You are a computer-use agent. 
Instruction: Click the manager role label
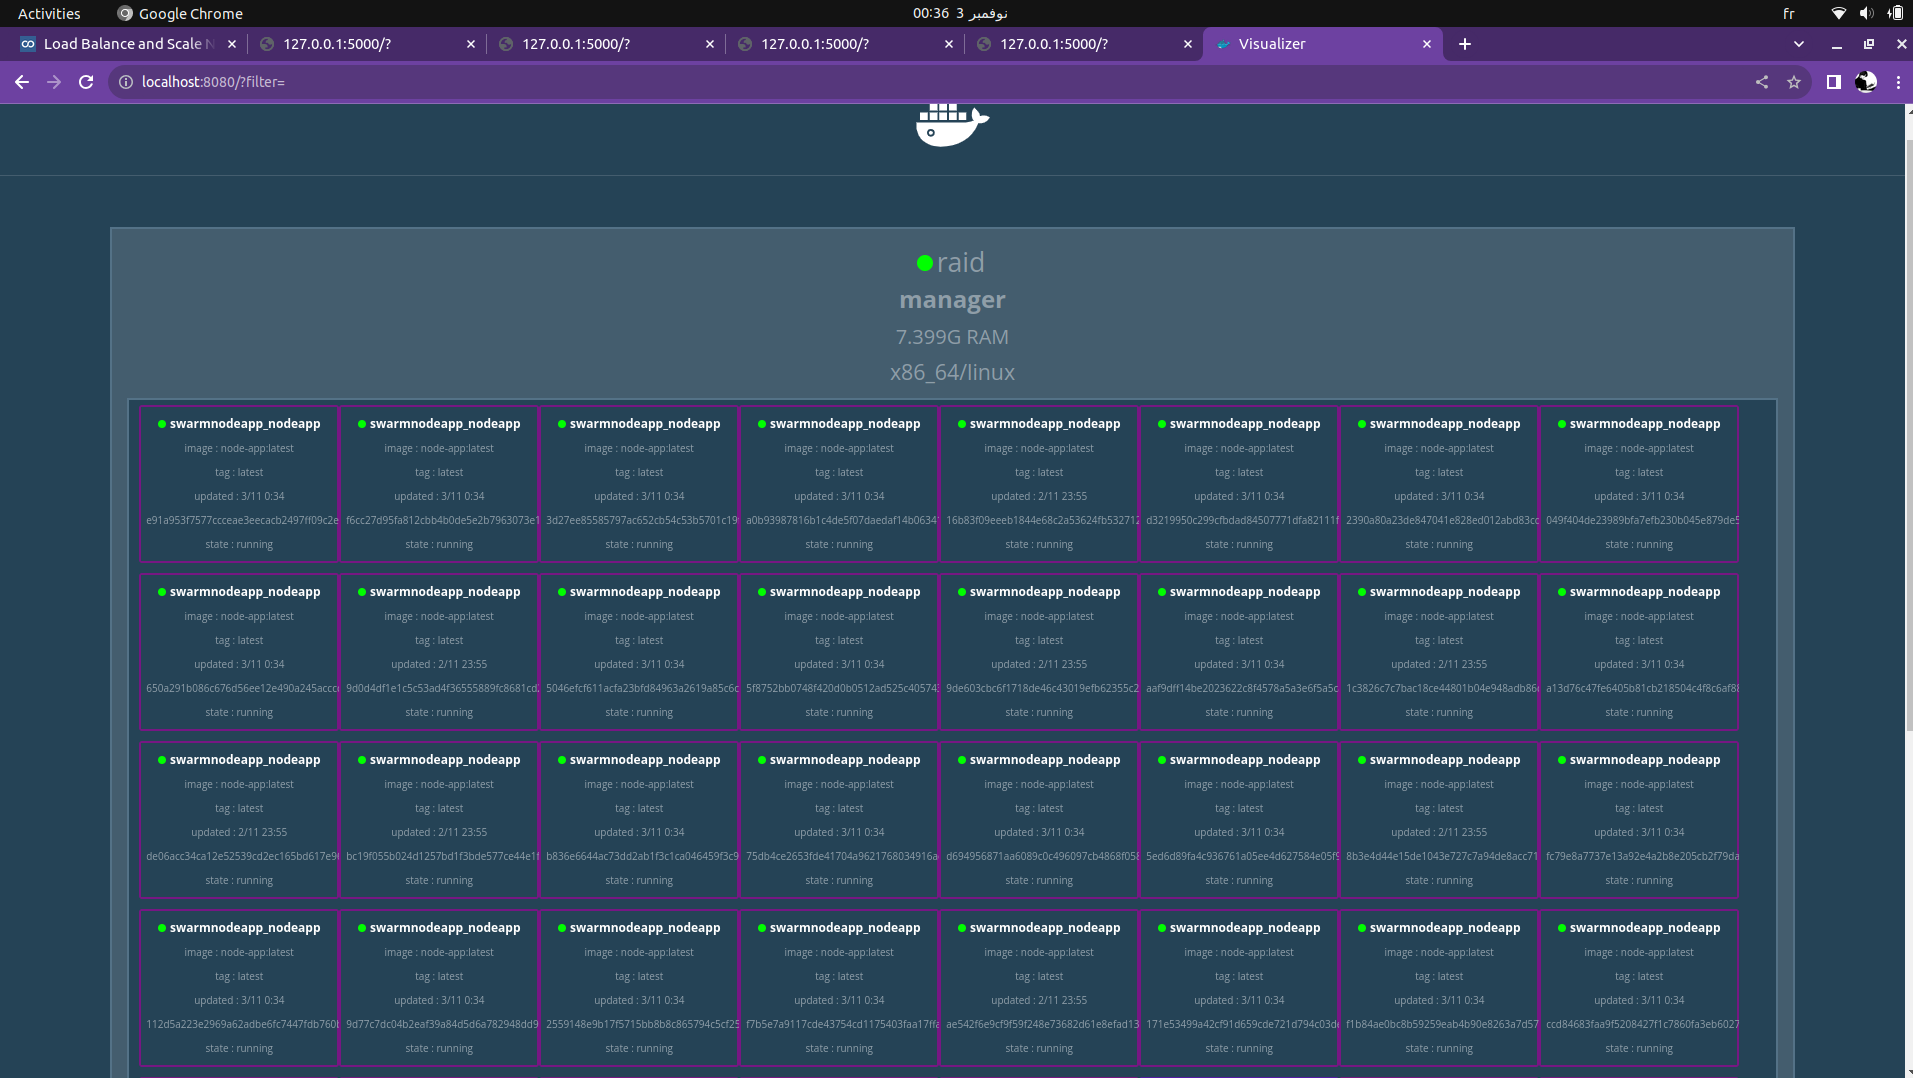952,300
